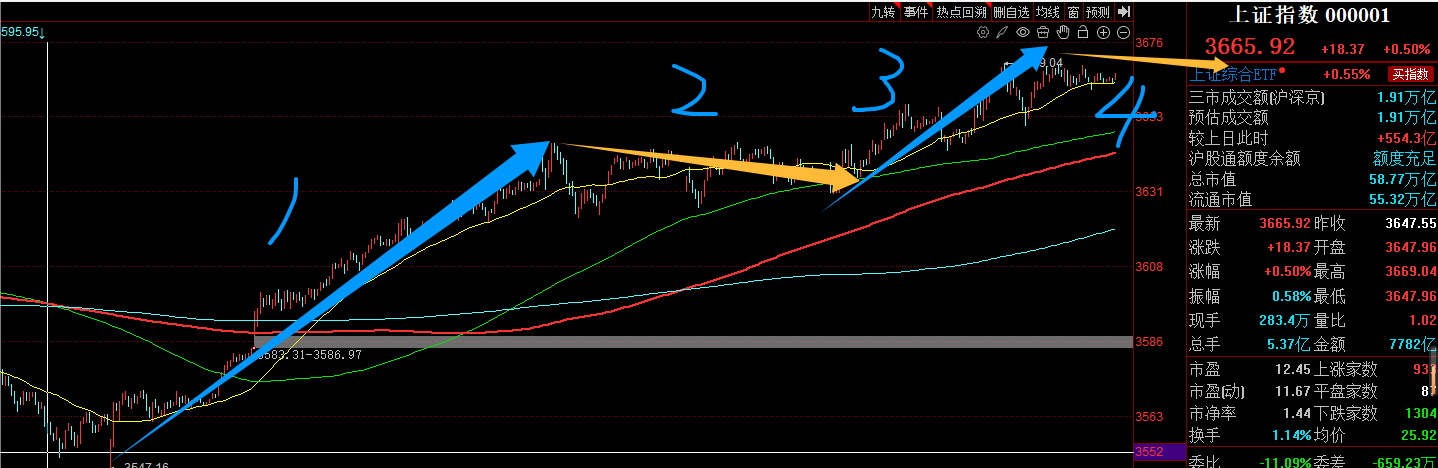Viewport: 1438px width, 468px height.
Task: Click the 3547.16 low price label
Action: (144, 464)
